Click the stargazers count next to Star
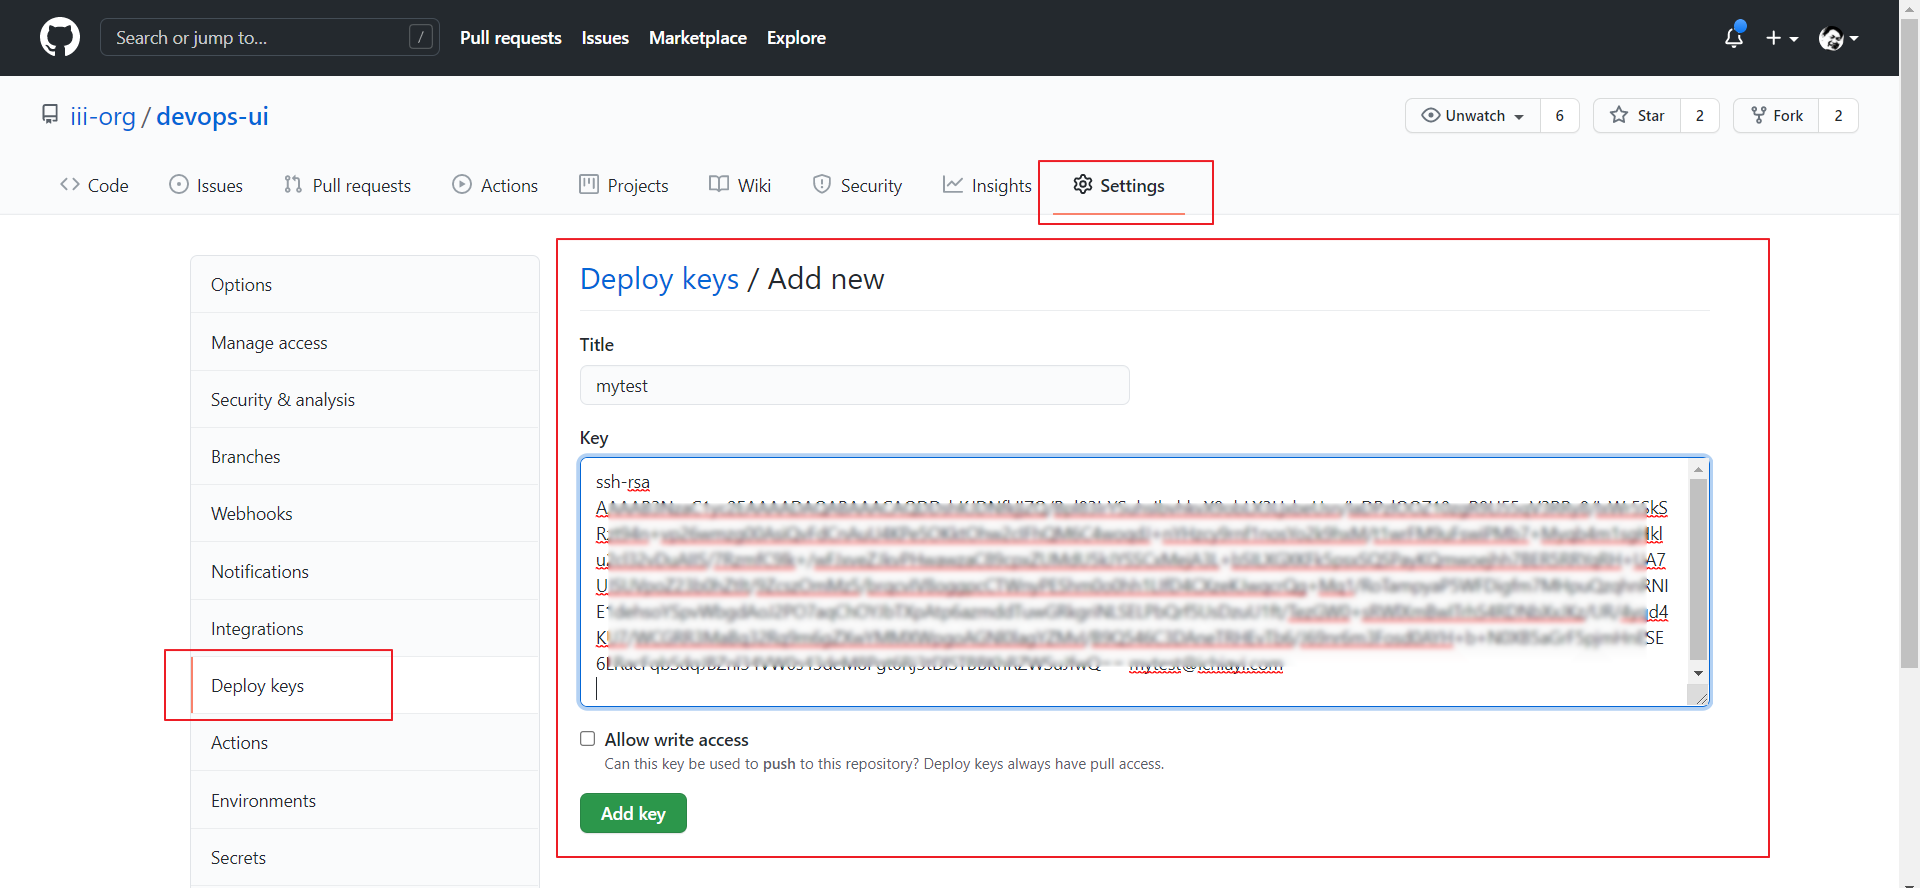 click(x=1699, y=115)
